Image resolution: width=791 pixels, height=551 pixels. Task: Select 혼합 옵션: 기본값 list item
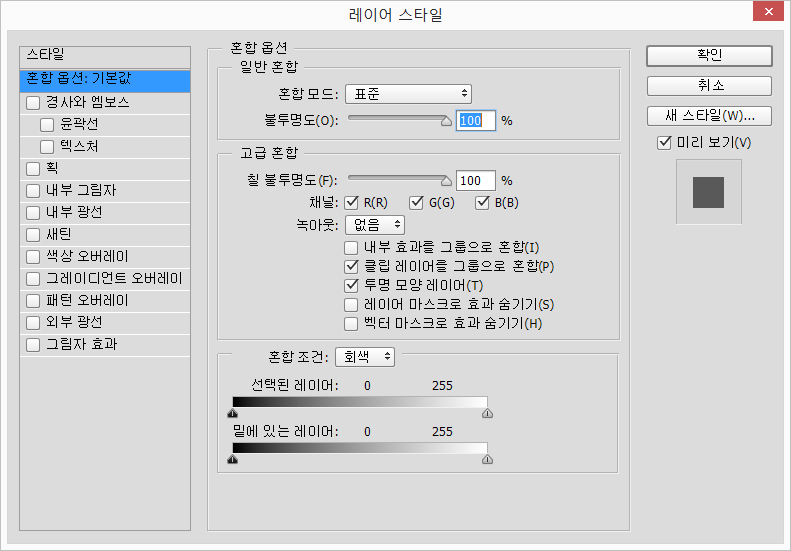[x=104, y=79]
